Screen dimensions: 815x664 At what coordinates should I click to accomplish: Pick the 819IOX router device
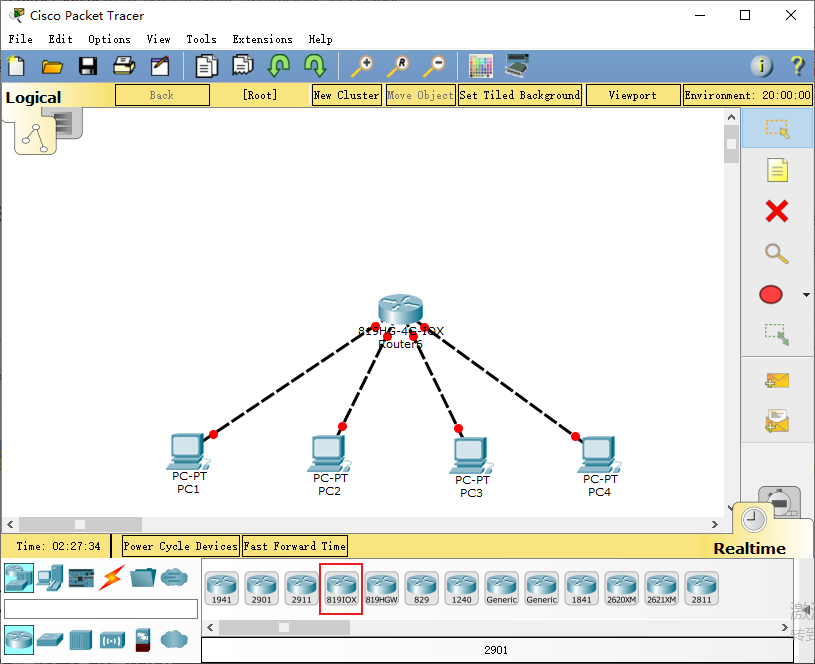341,588
